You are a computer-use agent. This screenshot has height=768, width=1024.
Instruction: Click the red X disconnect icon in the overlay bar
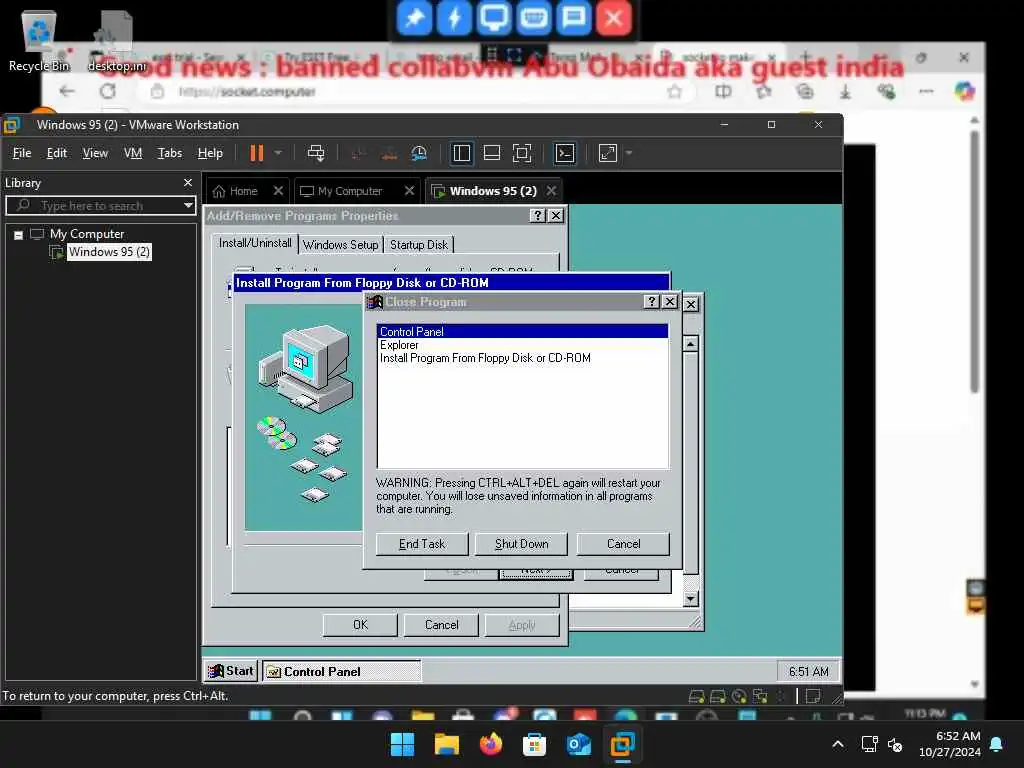tap(613, 18)
